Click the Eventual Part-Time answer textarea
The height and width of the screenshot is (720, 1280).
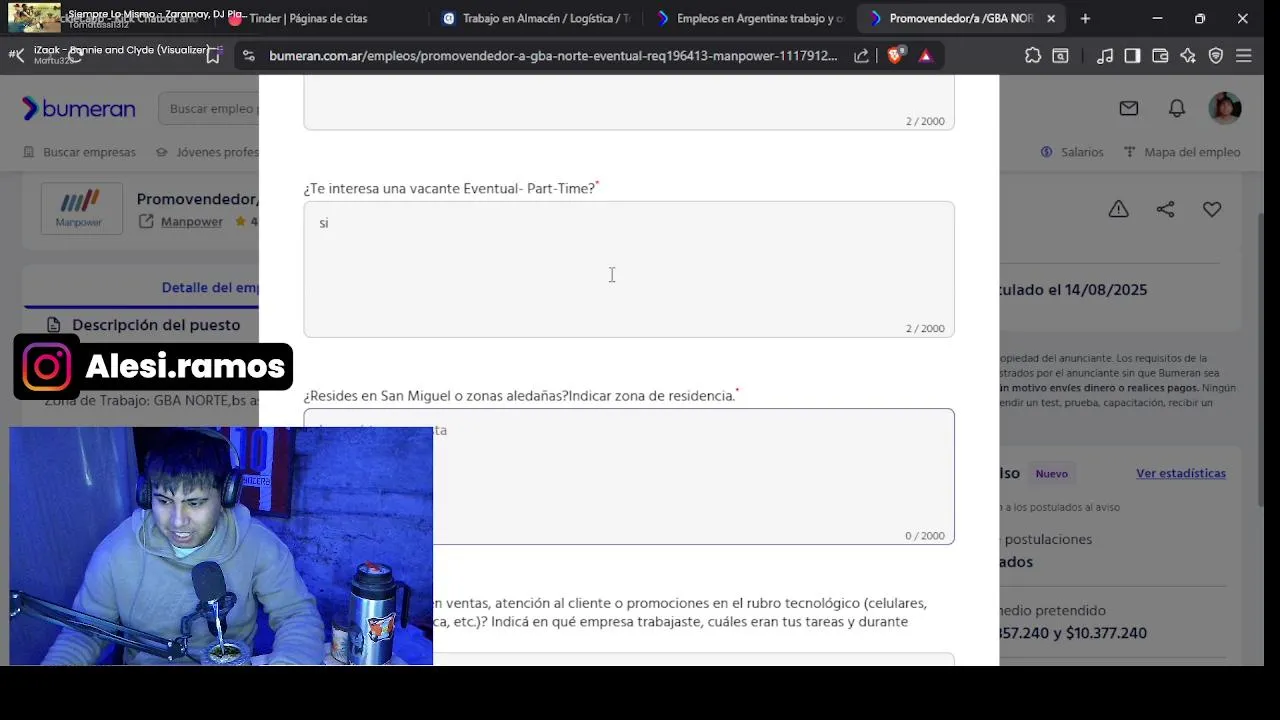[x=629, y=269]
